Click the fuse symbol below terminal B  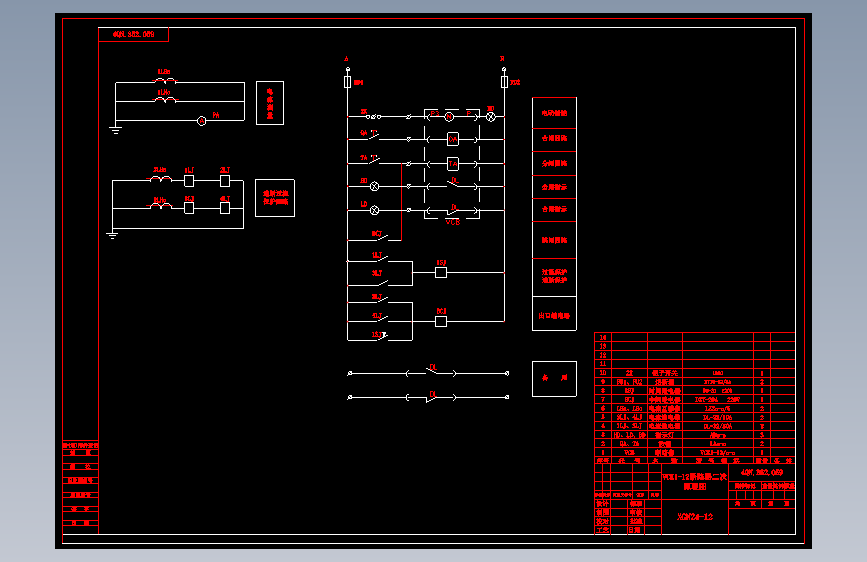(504, 82)
